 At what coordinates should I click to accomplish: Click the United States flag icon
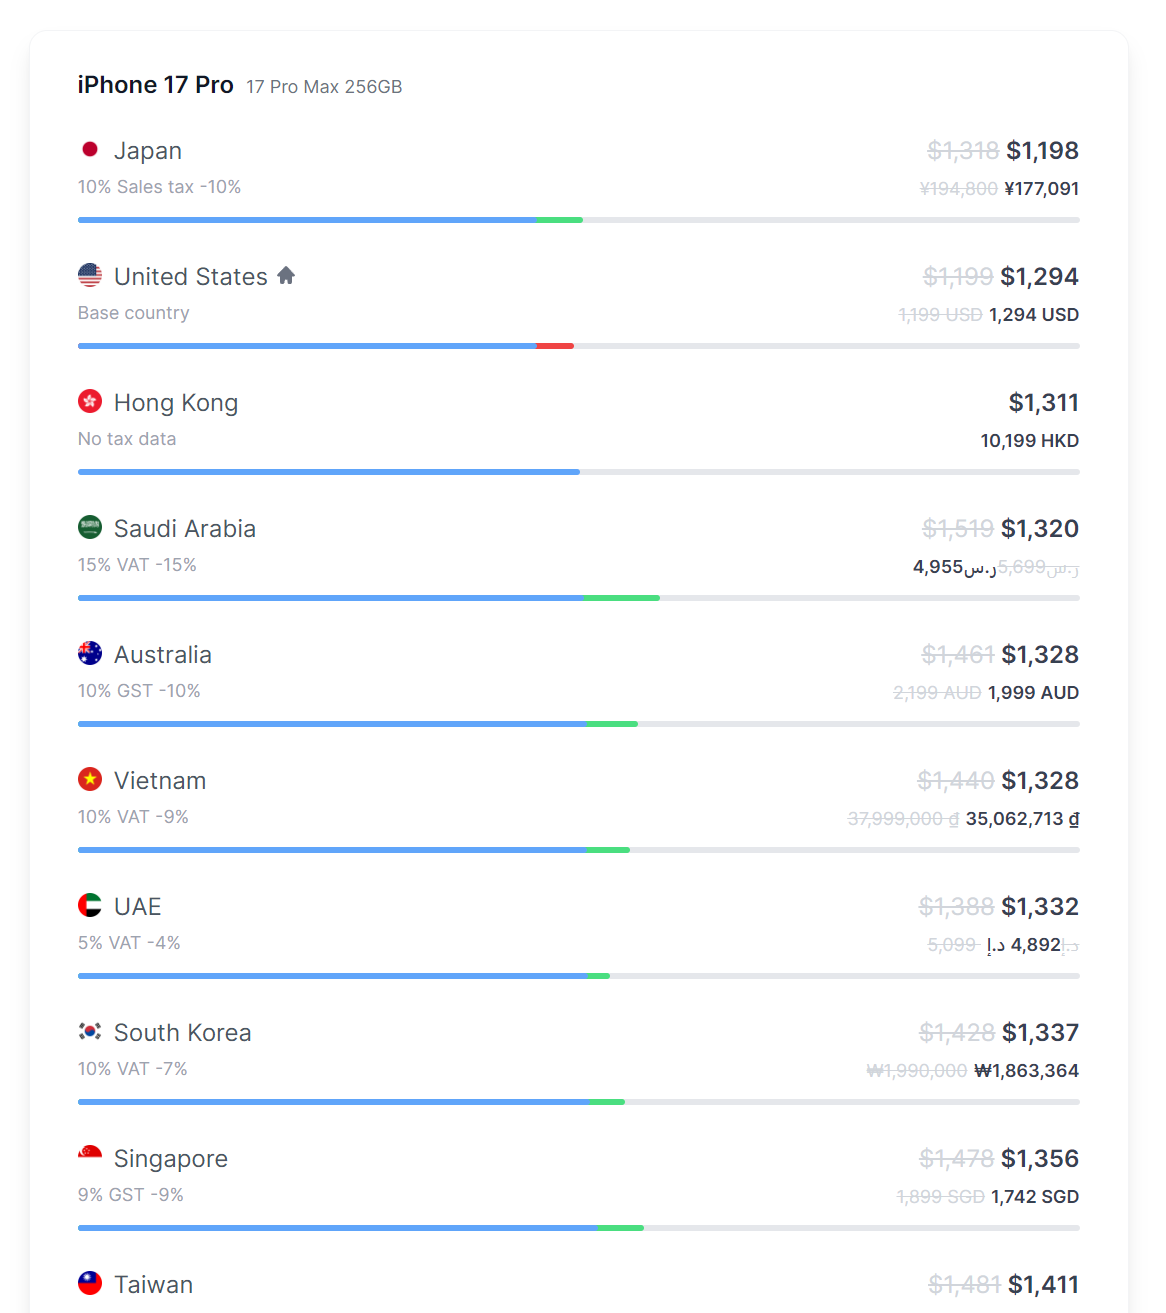[x=90, y=275]
